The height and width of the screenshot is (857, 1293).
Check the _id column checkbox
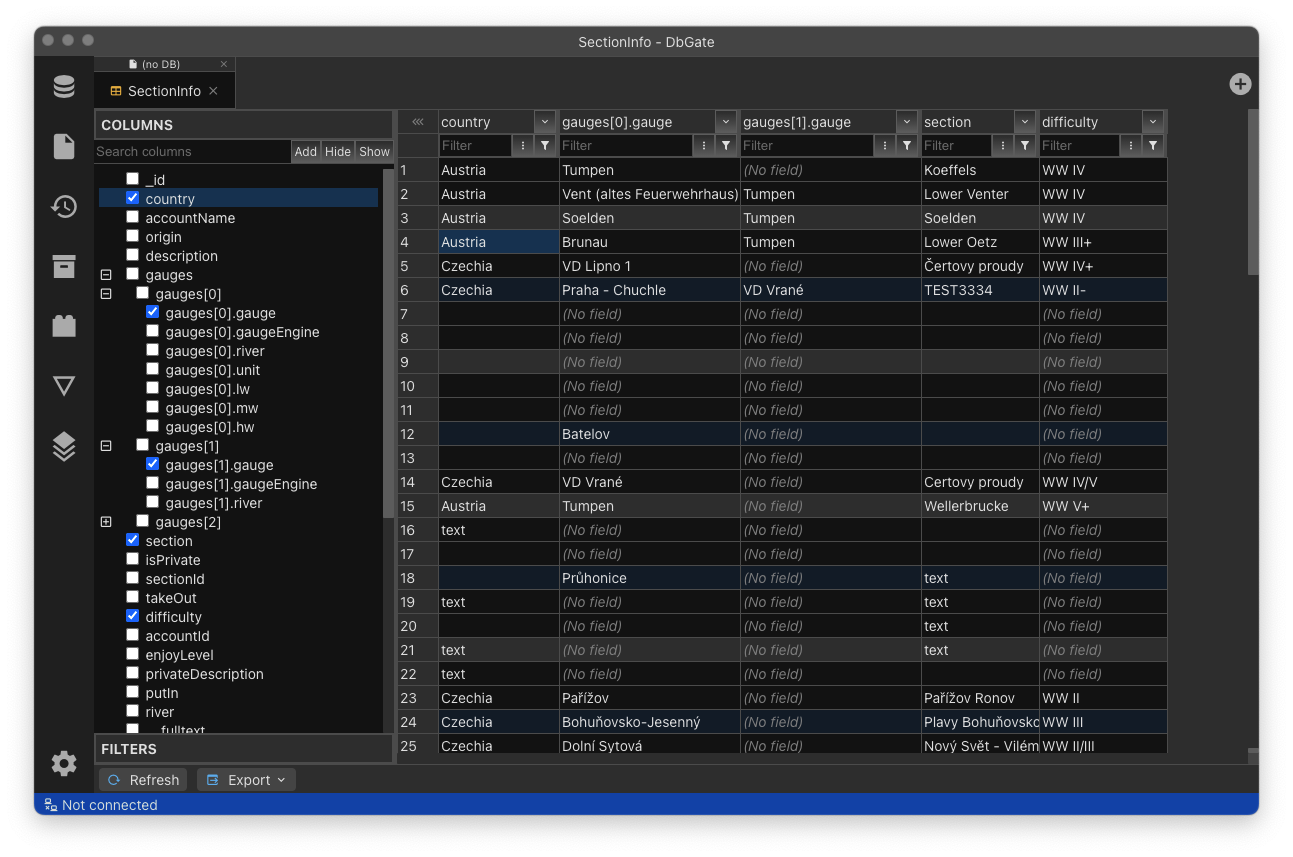(132, 179)
